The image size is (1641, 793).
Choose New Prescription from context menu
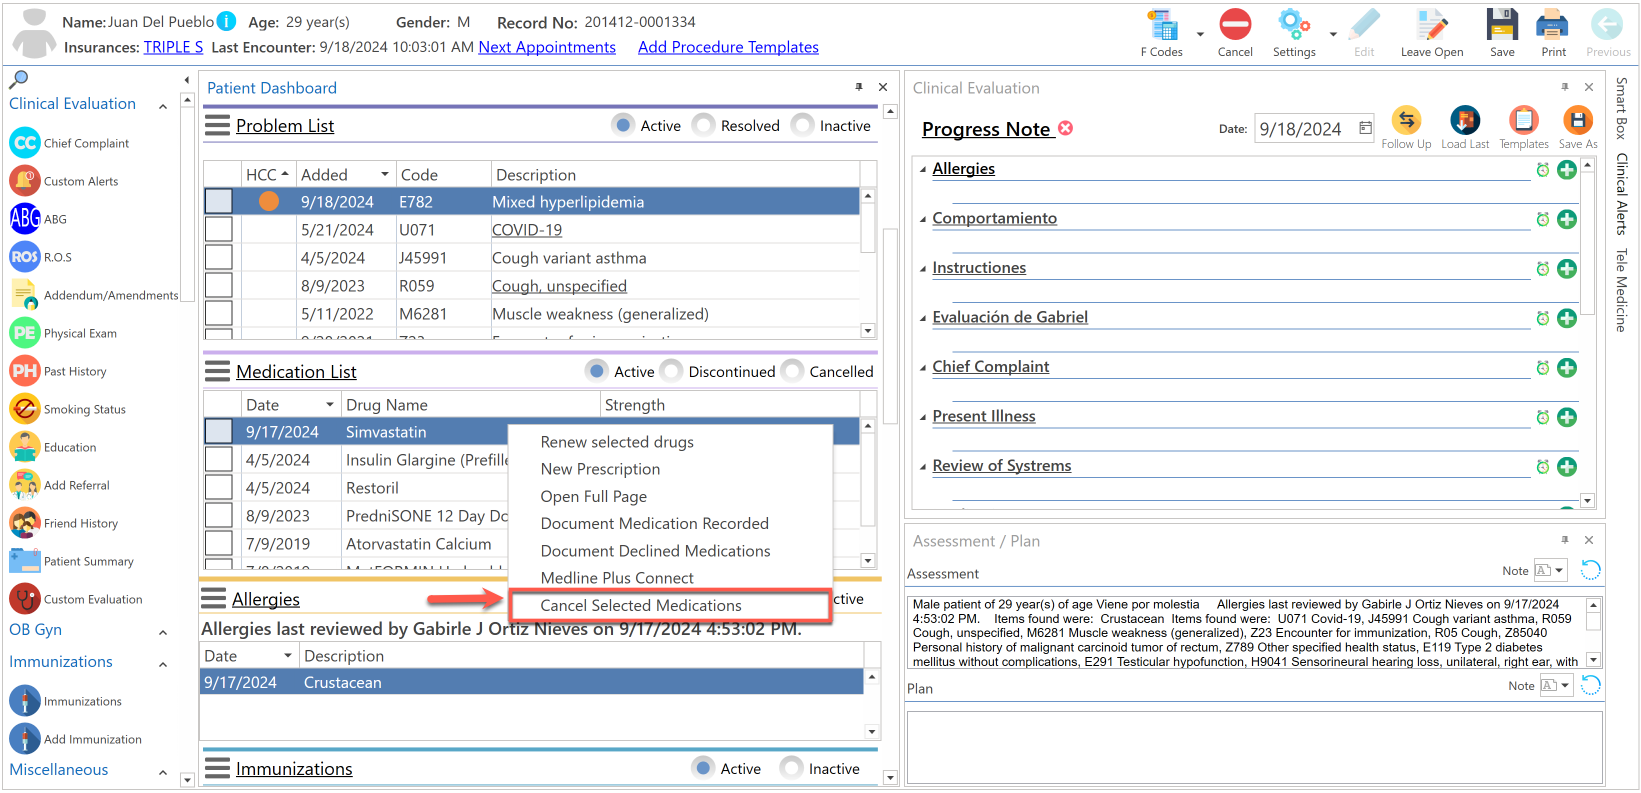(600, 469)
